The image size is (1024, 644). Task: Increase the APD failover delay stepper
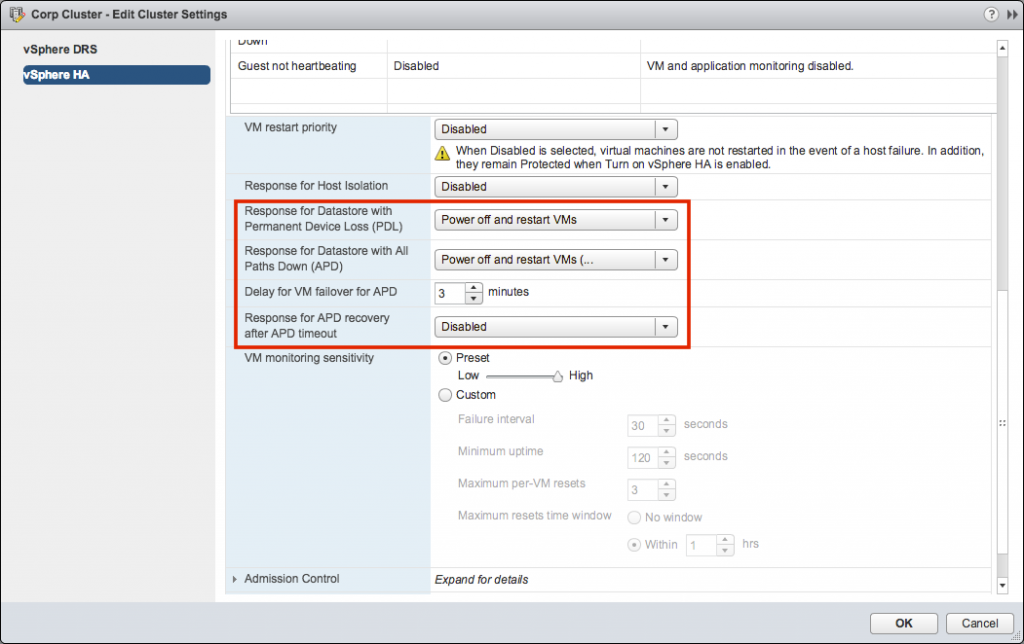pyautogui.click(x=474, y=288)
